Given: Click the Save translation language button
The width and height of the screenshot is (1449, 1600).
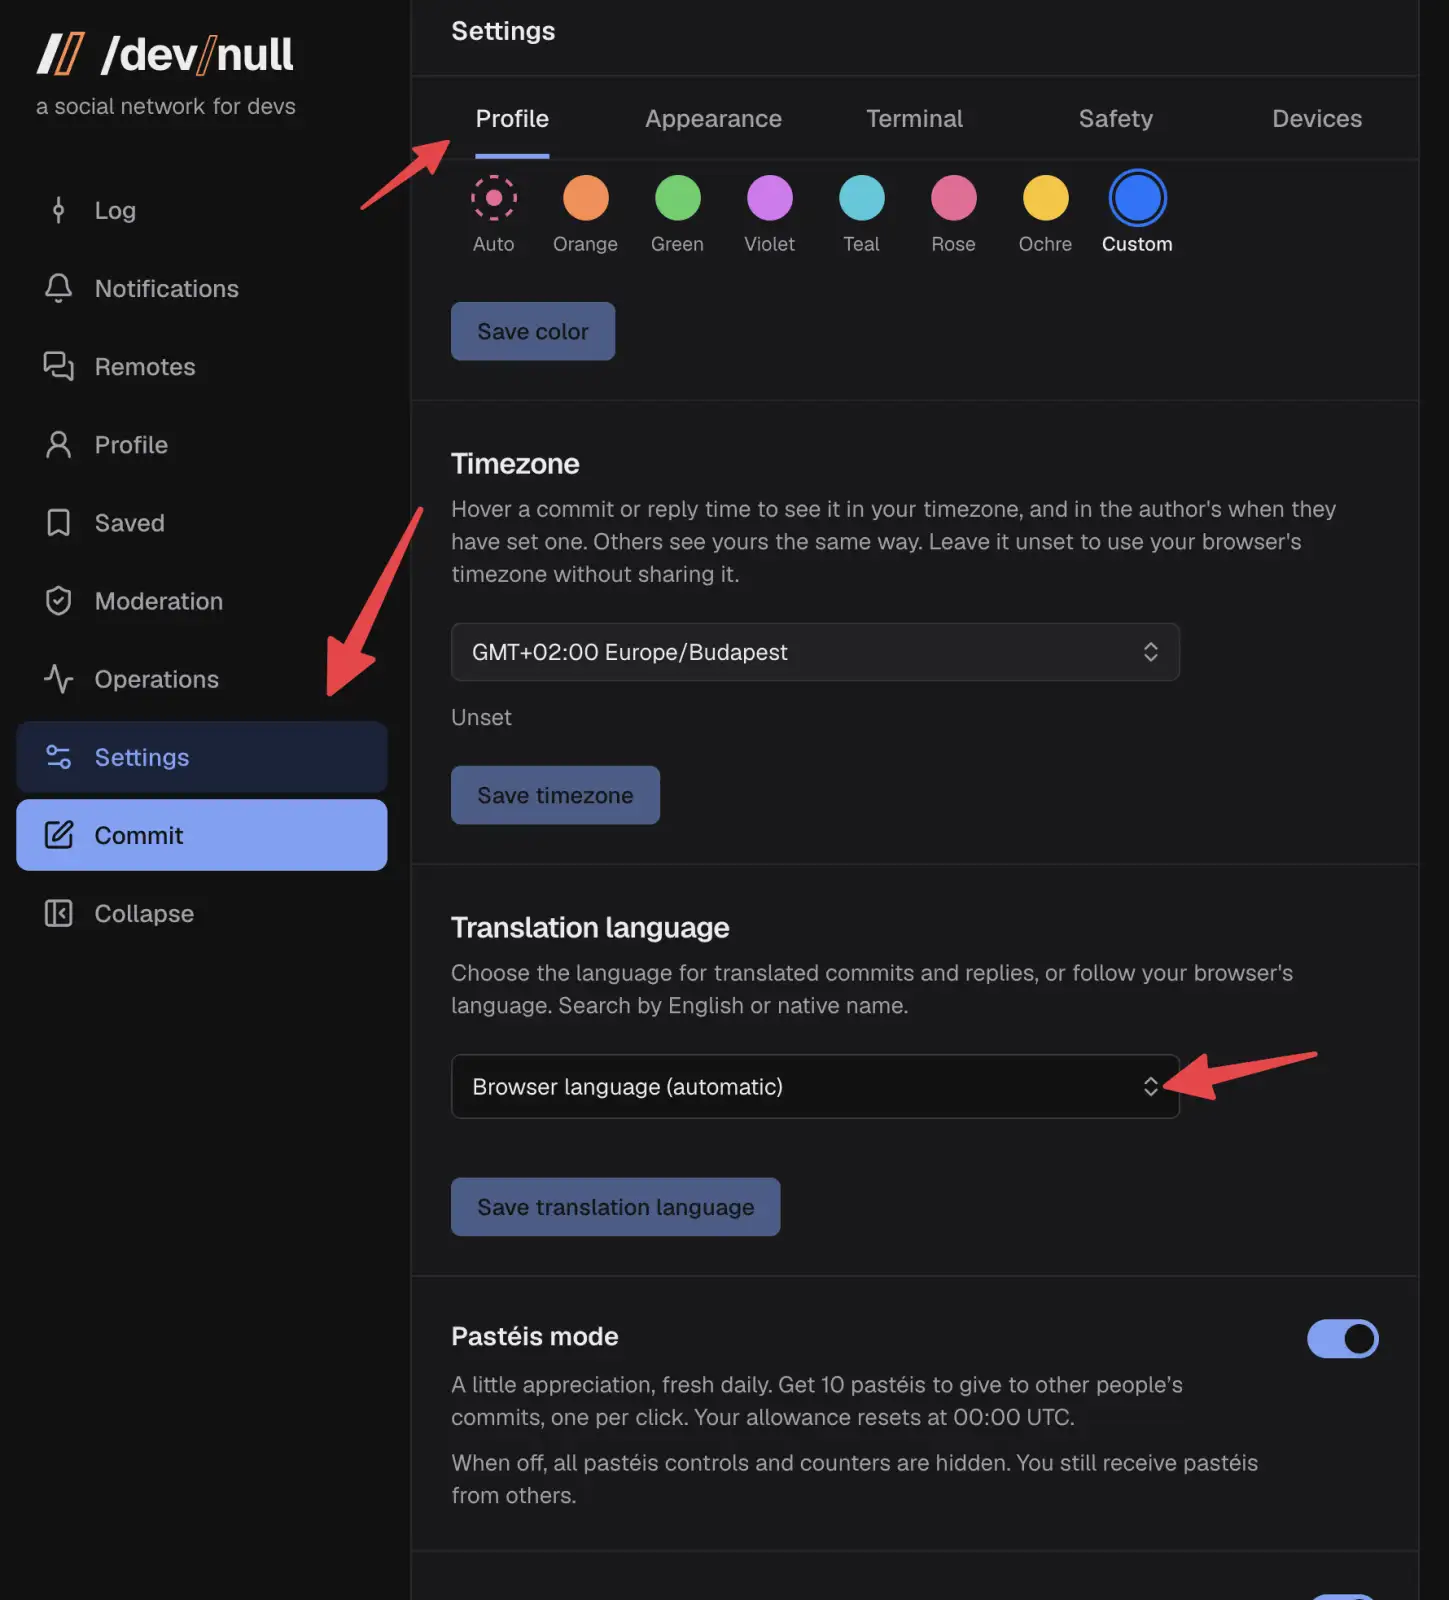Looking at the screenshot, I should point(615,1207).
